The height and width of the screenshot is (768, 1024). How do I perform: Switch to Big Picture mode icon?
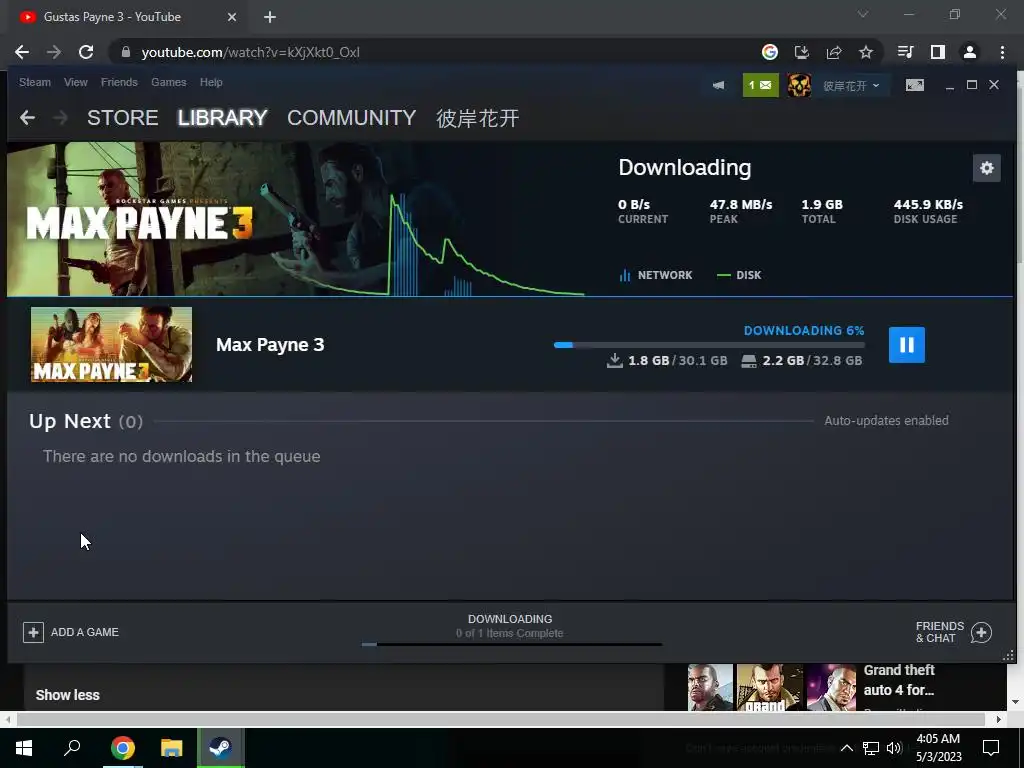point(914,86)
